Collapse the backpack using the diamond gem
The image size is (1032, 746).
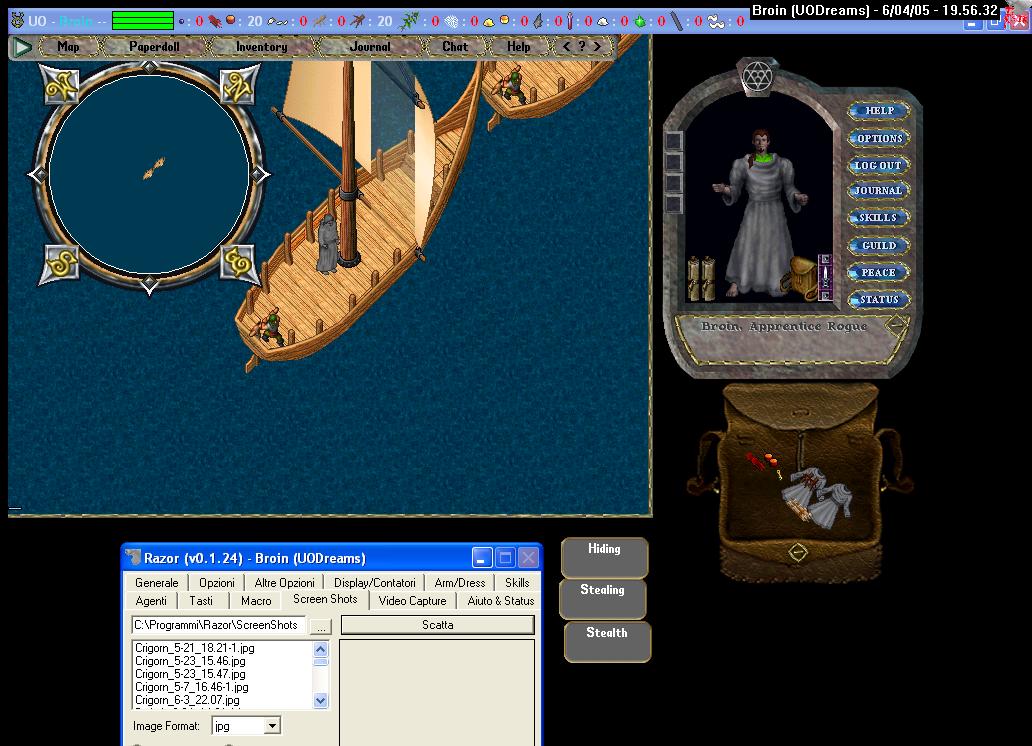797,552
